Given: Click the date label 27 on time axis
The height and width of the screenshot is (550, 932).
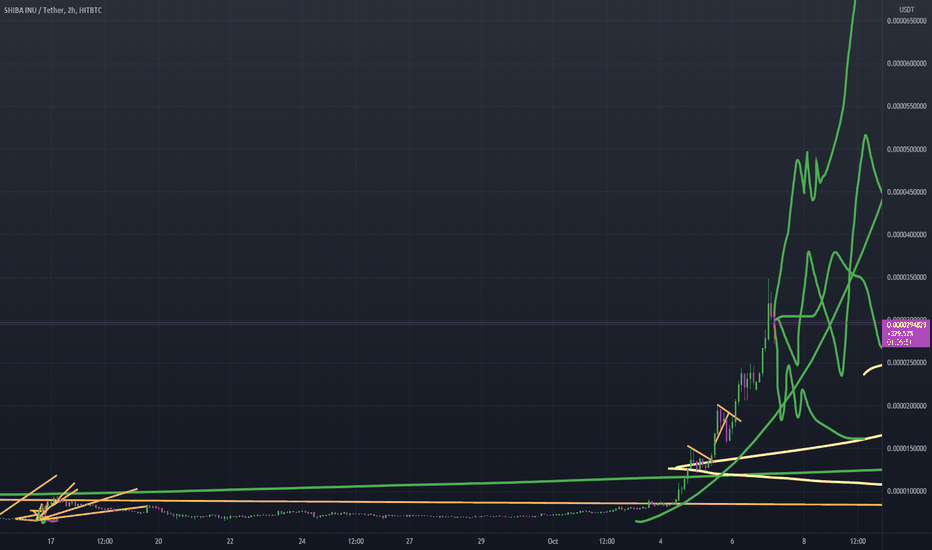Looking at the screenshot, I should coord(410,541).
